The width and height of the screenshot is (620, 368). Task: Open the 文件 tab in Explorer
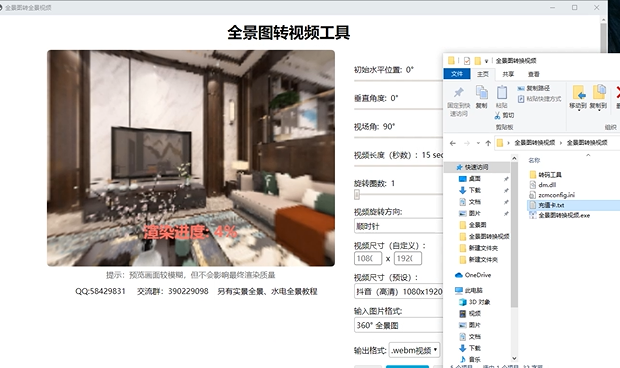tap(457, 74)
